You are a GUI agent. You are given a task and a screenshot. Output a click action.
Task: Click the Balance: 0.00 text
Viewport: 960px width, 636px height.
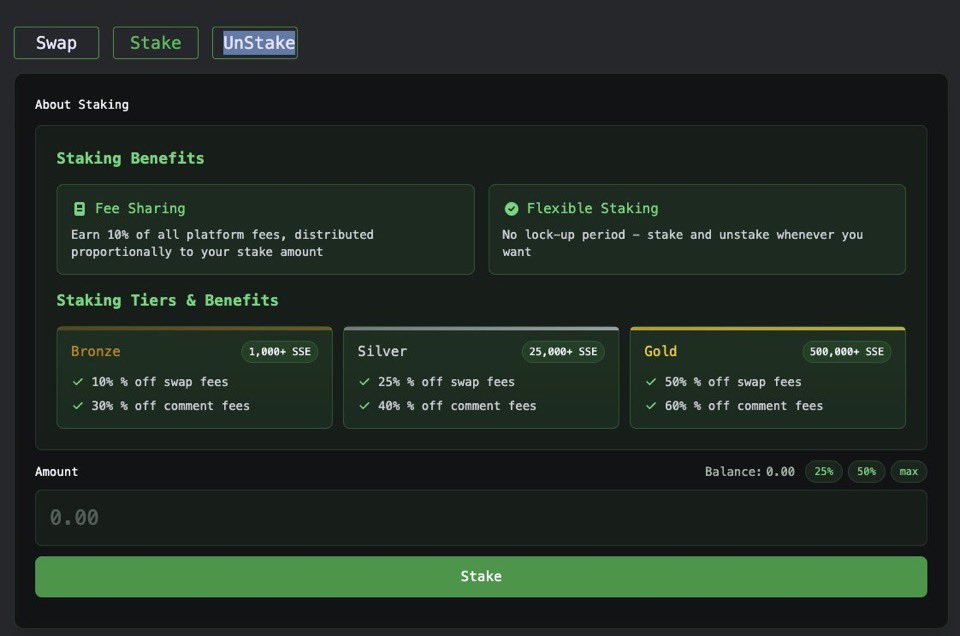pos(749,471)
